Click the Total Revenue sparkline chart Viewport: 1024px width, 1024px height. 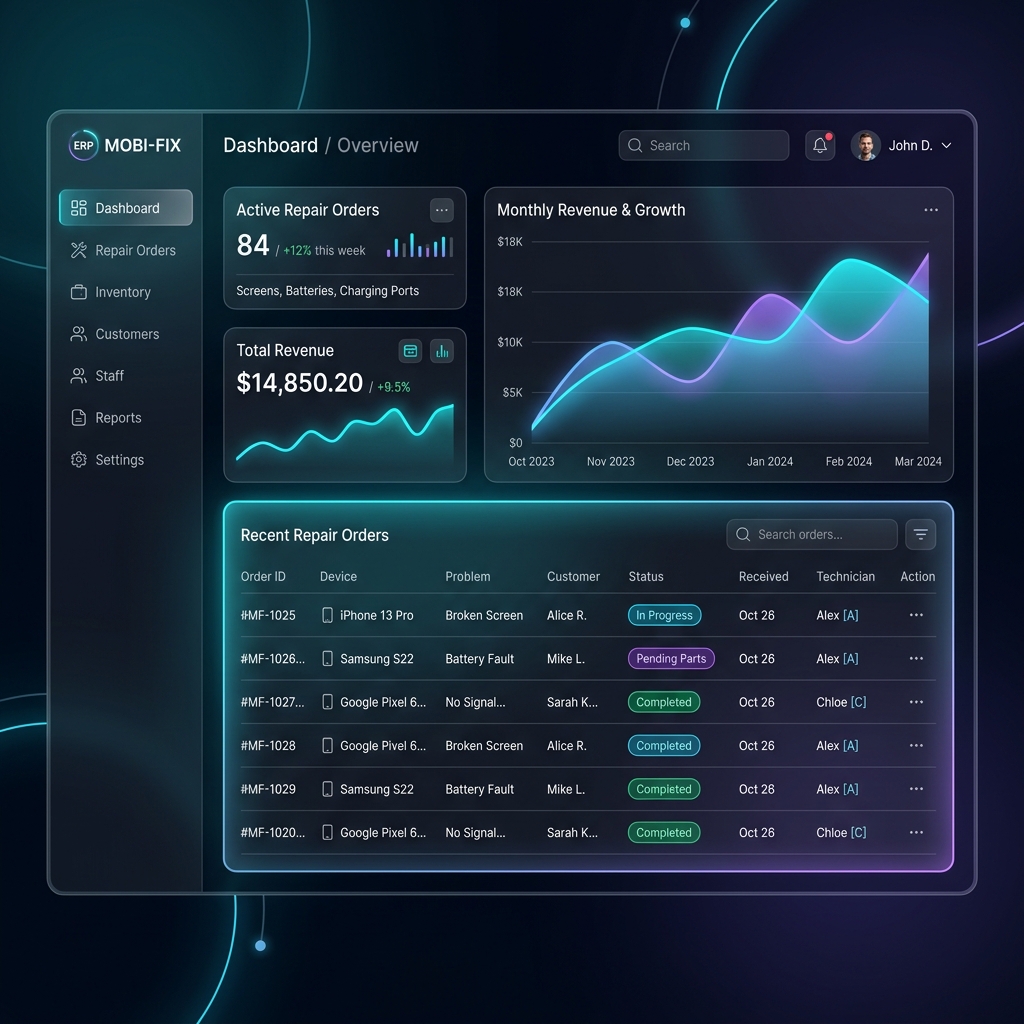pos(345,433)
